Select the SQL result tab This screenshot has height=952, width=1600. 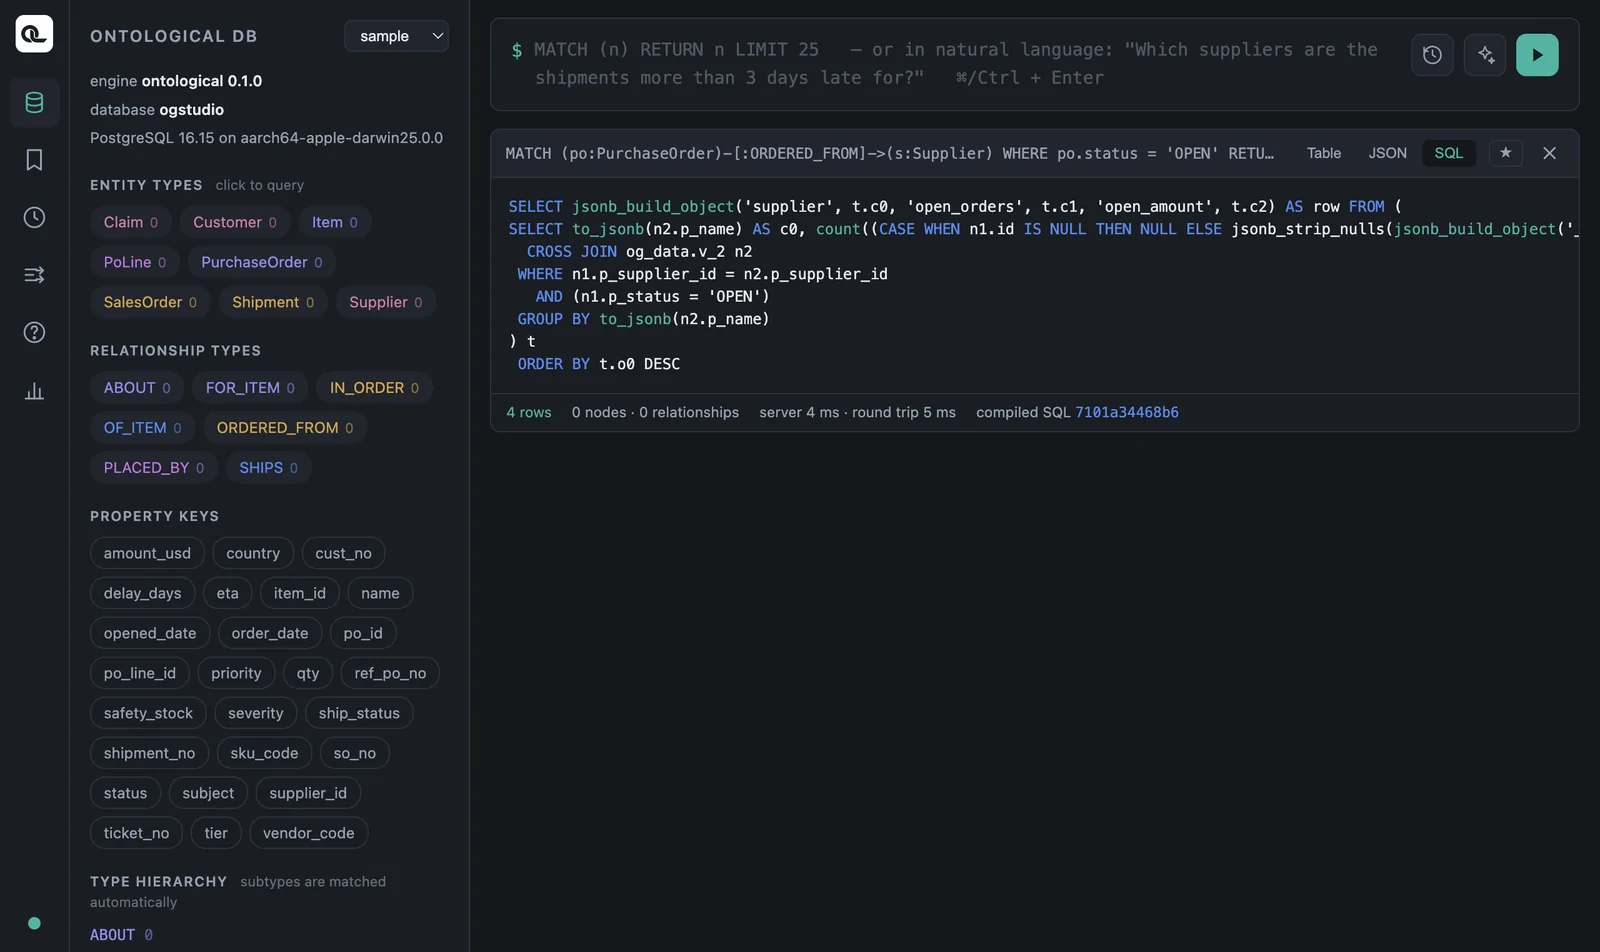point(1448,153)
